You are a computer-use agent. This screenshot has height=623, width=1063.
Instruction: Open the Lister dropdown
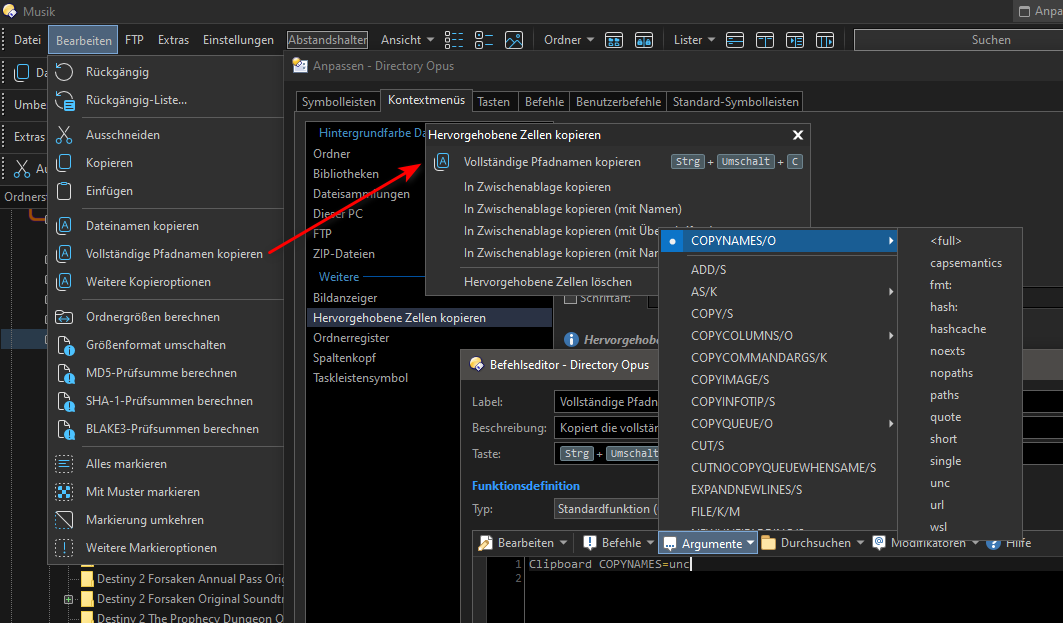(x=694, y=40)
